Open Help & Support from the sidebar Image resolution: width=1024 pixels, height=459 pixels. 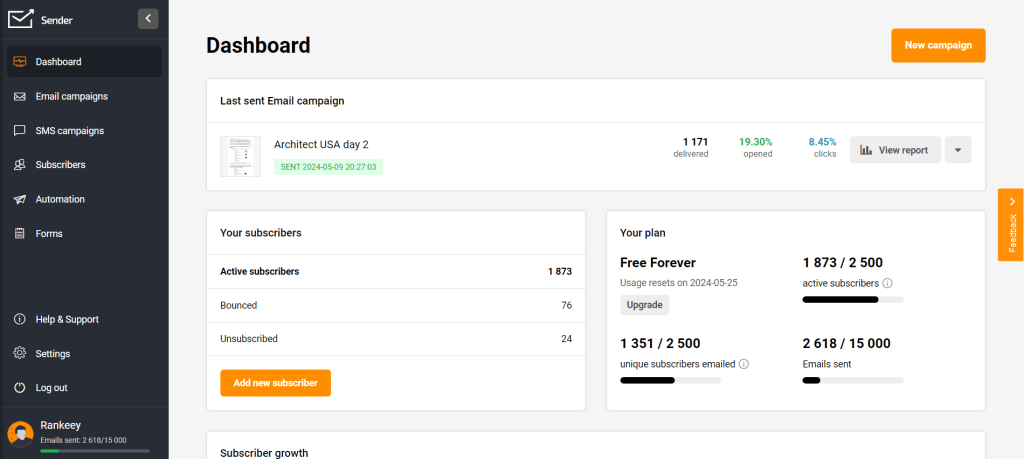tap(67, 319)
